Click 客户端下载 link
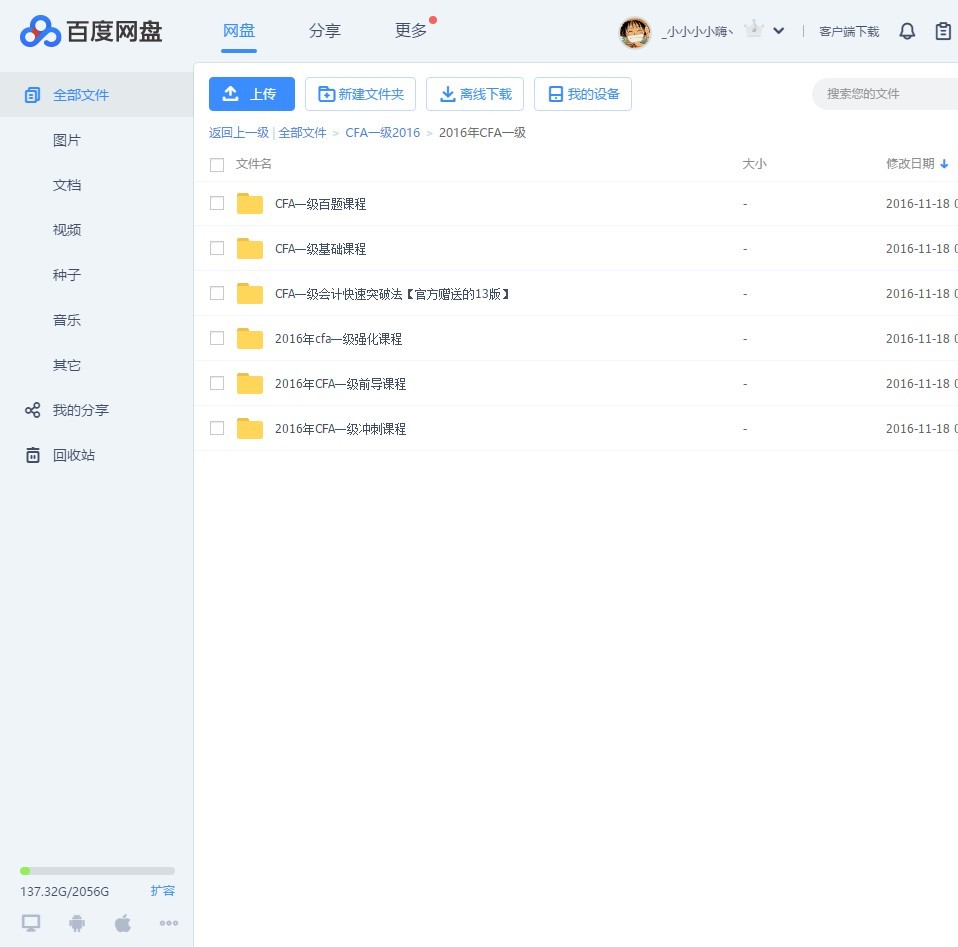The height and width of the screenshot is (947, 958). click(x=849, y=32)
